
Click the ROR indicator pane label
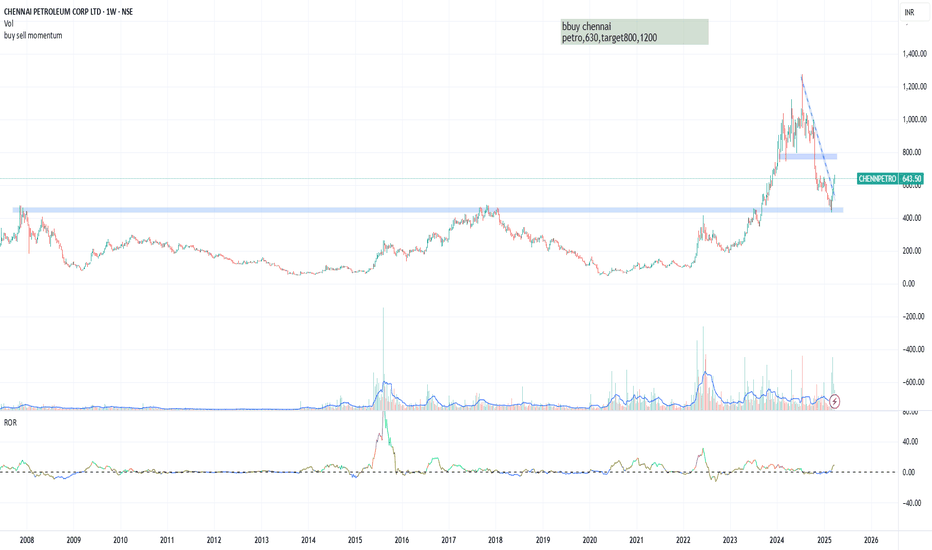click(x=10, y=423)
